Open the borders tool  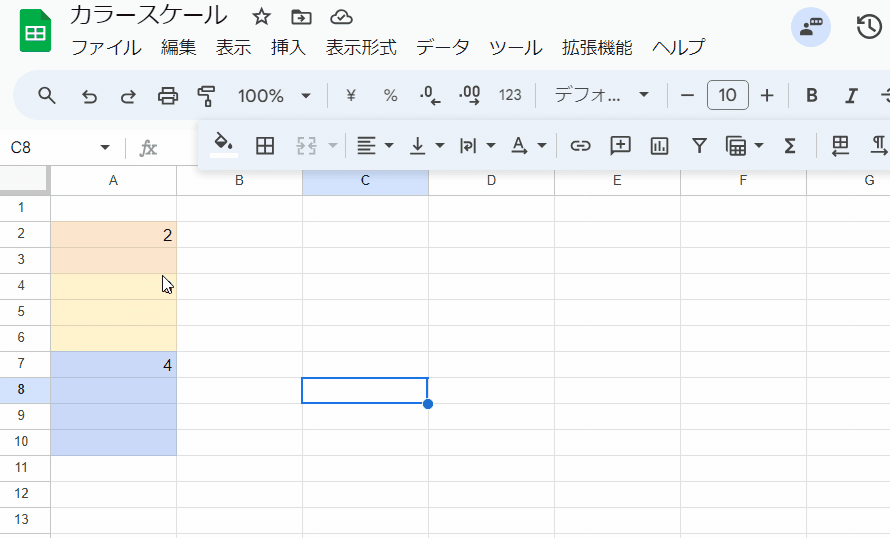click(x=265, y=146)
